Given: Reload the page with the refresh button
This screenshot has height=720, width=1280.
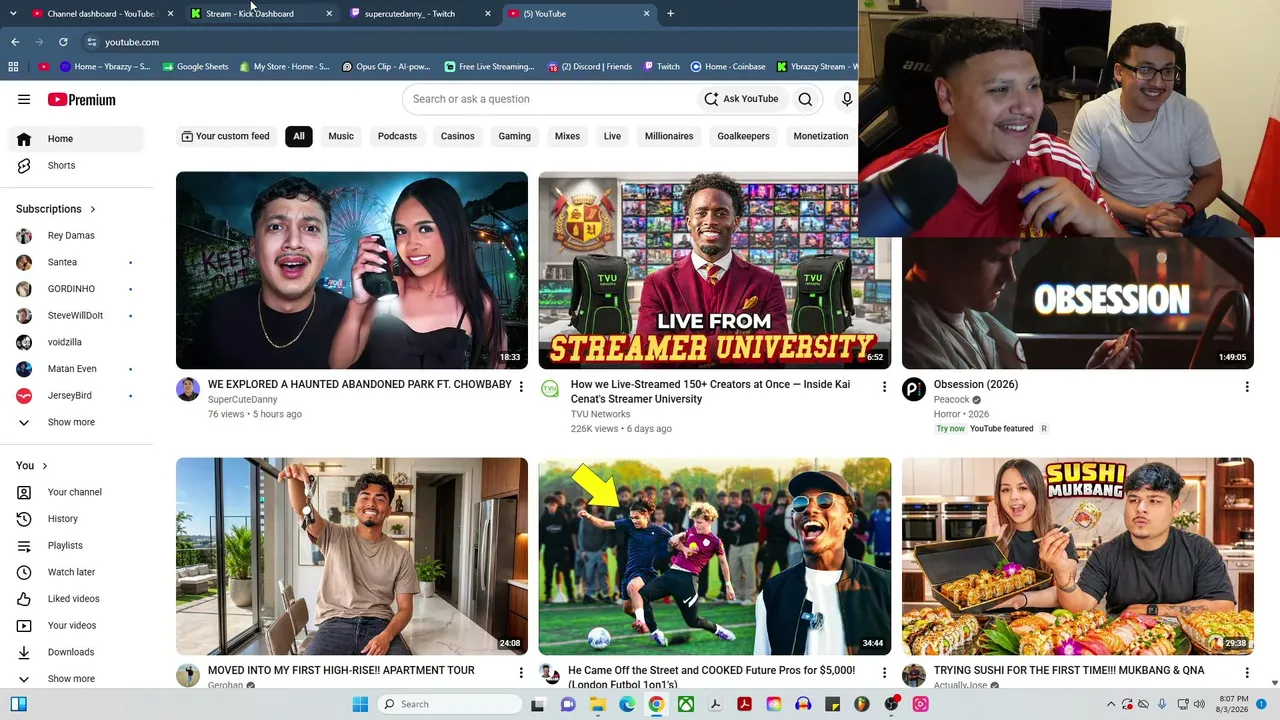Looking at the screenshot, I should (x=63, y=42).
